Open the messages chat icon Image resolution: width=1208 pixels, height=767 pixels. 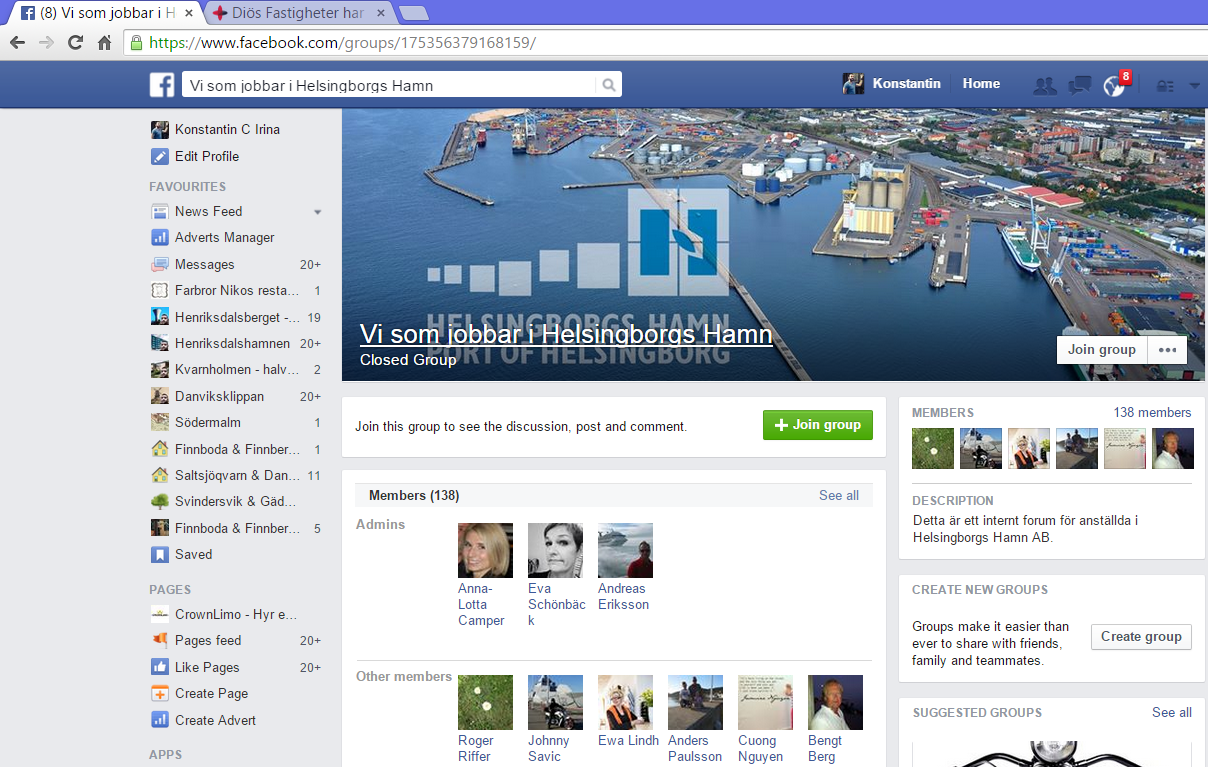point(1080,85)
